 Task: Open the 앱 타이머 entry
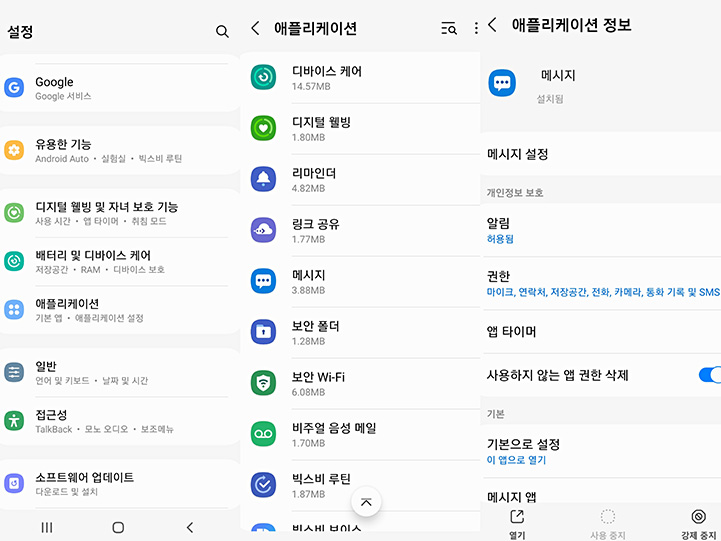[601, 331]
